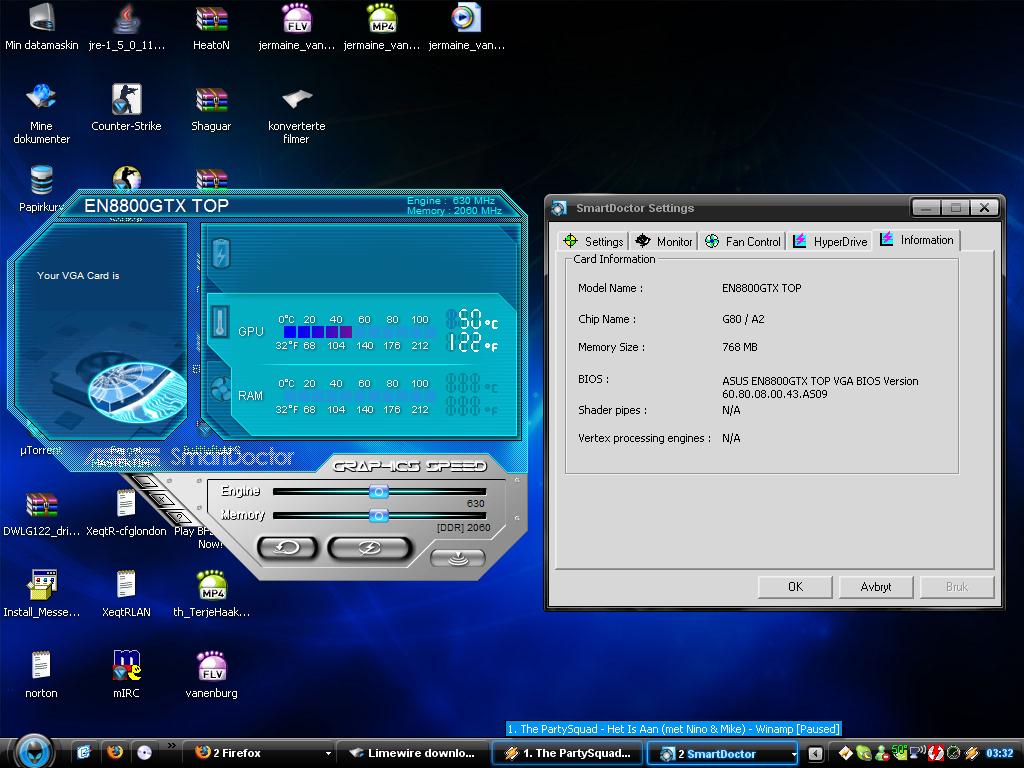
Task: Click SmartDoctor's small minimize button
Action: (145, 483)
